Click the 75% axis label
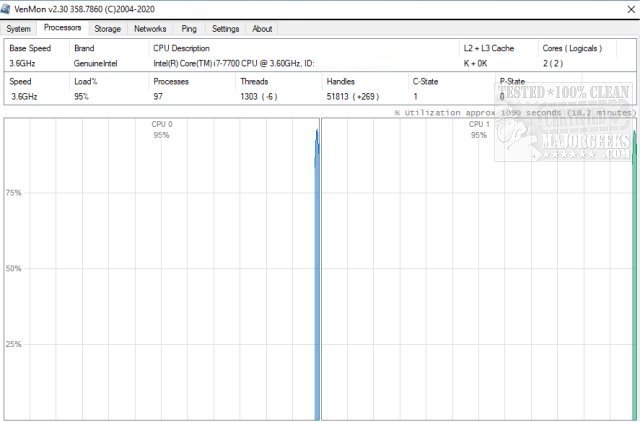This screenshot has height=422, width=640. tap(13, 193)
